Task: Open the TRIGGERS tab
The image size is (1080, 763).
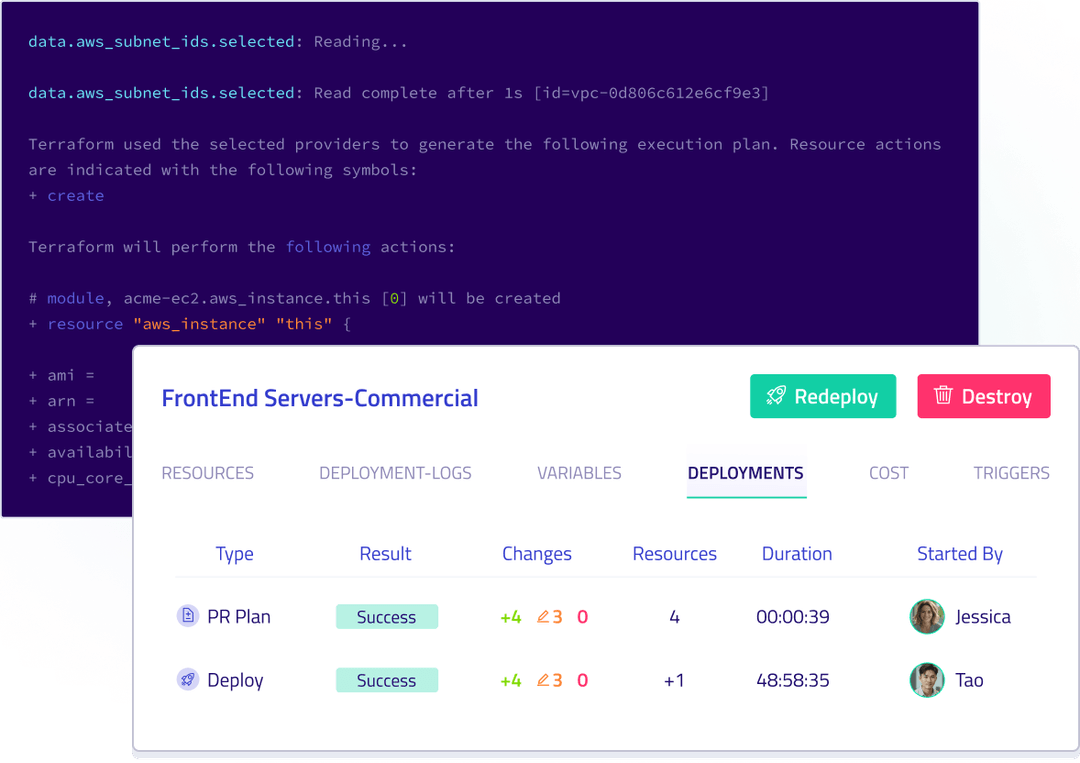Action: pos(1011,473)
